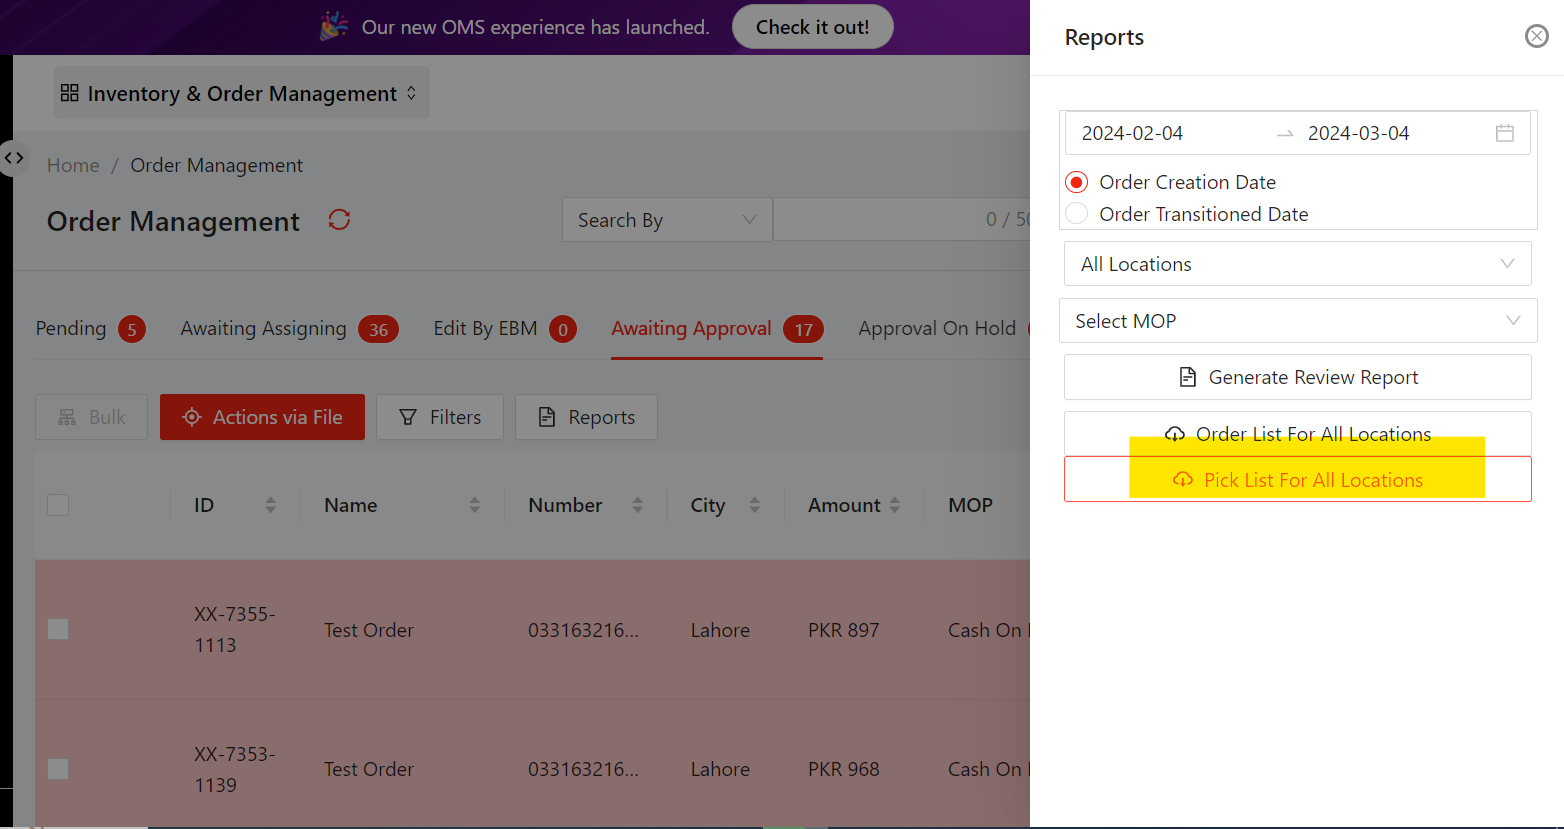Screen dimensions: 1564x829
Task: Open the Search By dropdown
Action: pos(666,220)
